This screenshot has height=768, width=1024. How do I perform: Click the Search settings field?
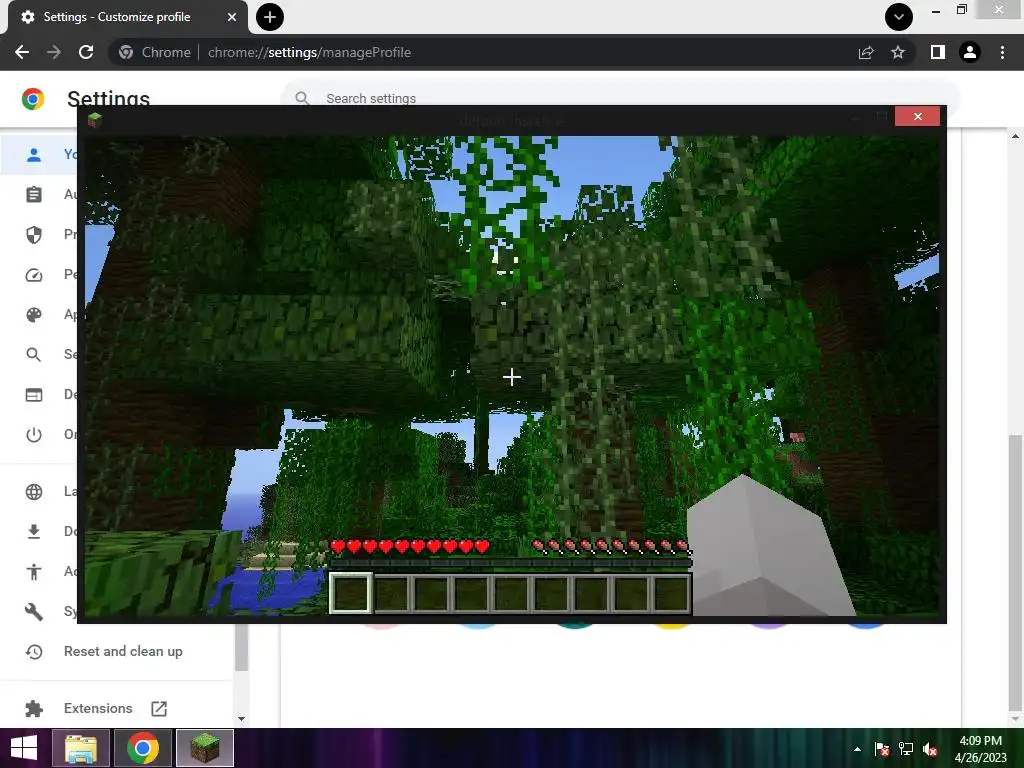click(620, 99)
